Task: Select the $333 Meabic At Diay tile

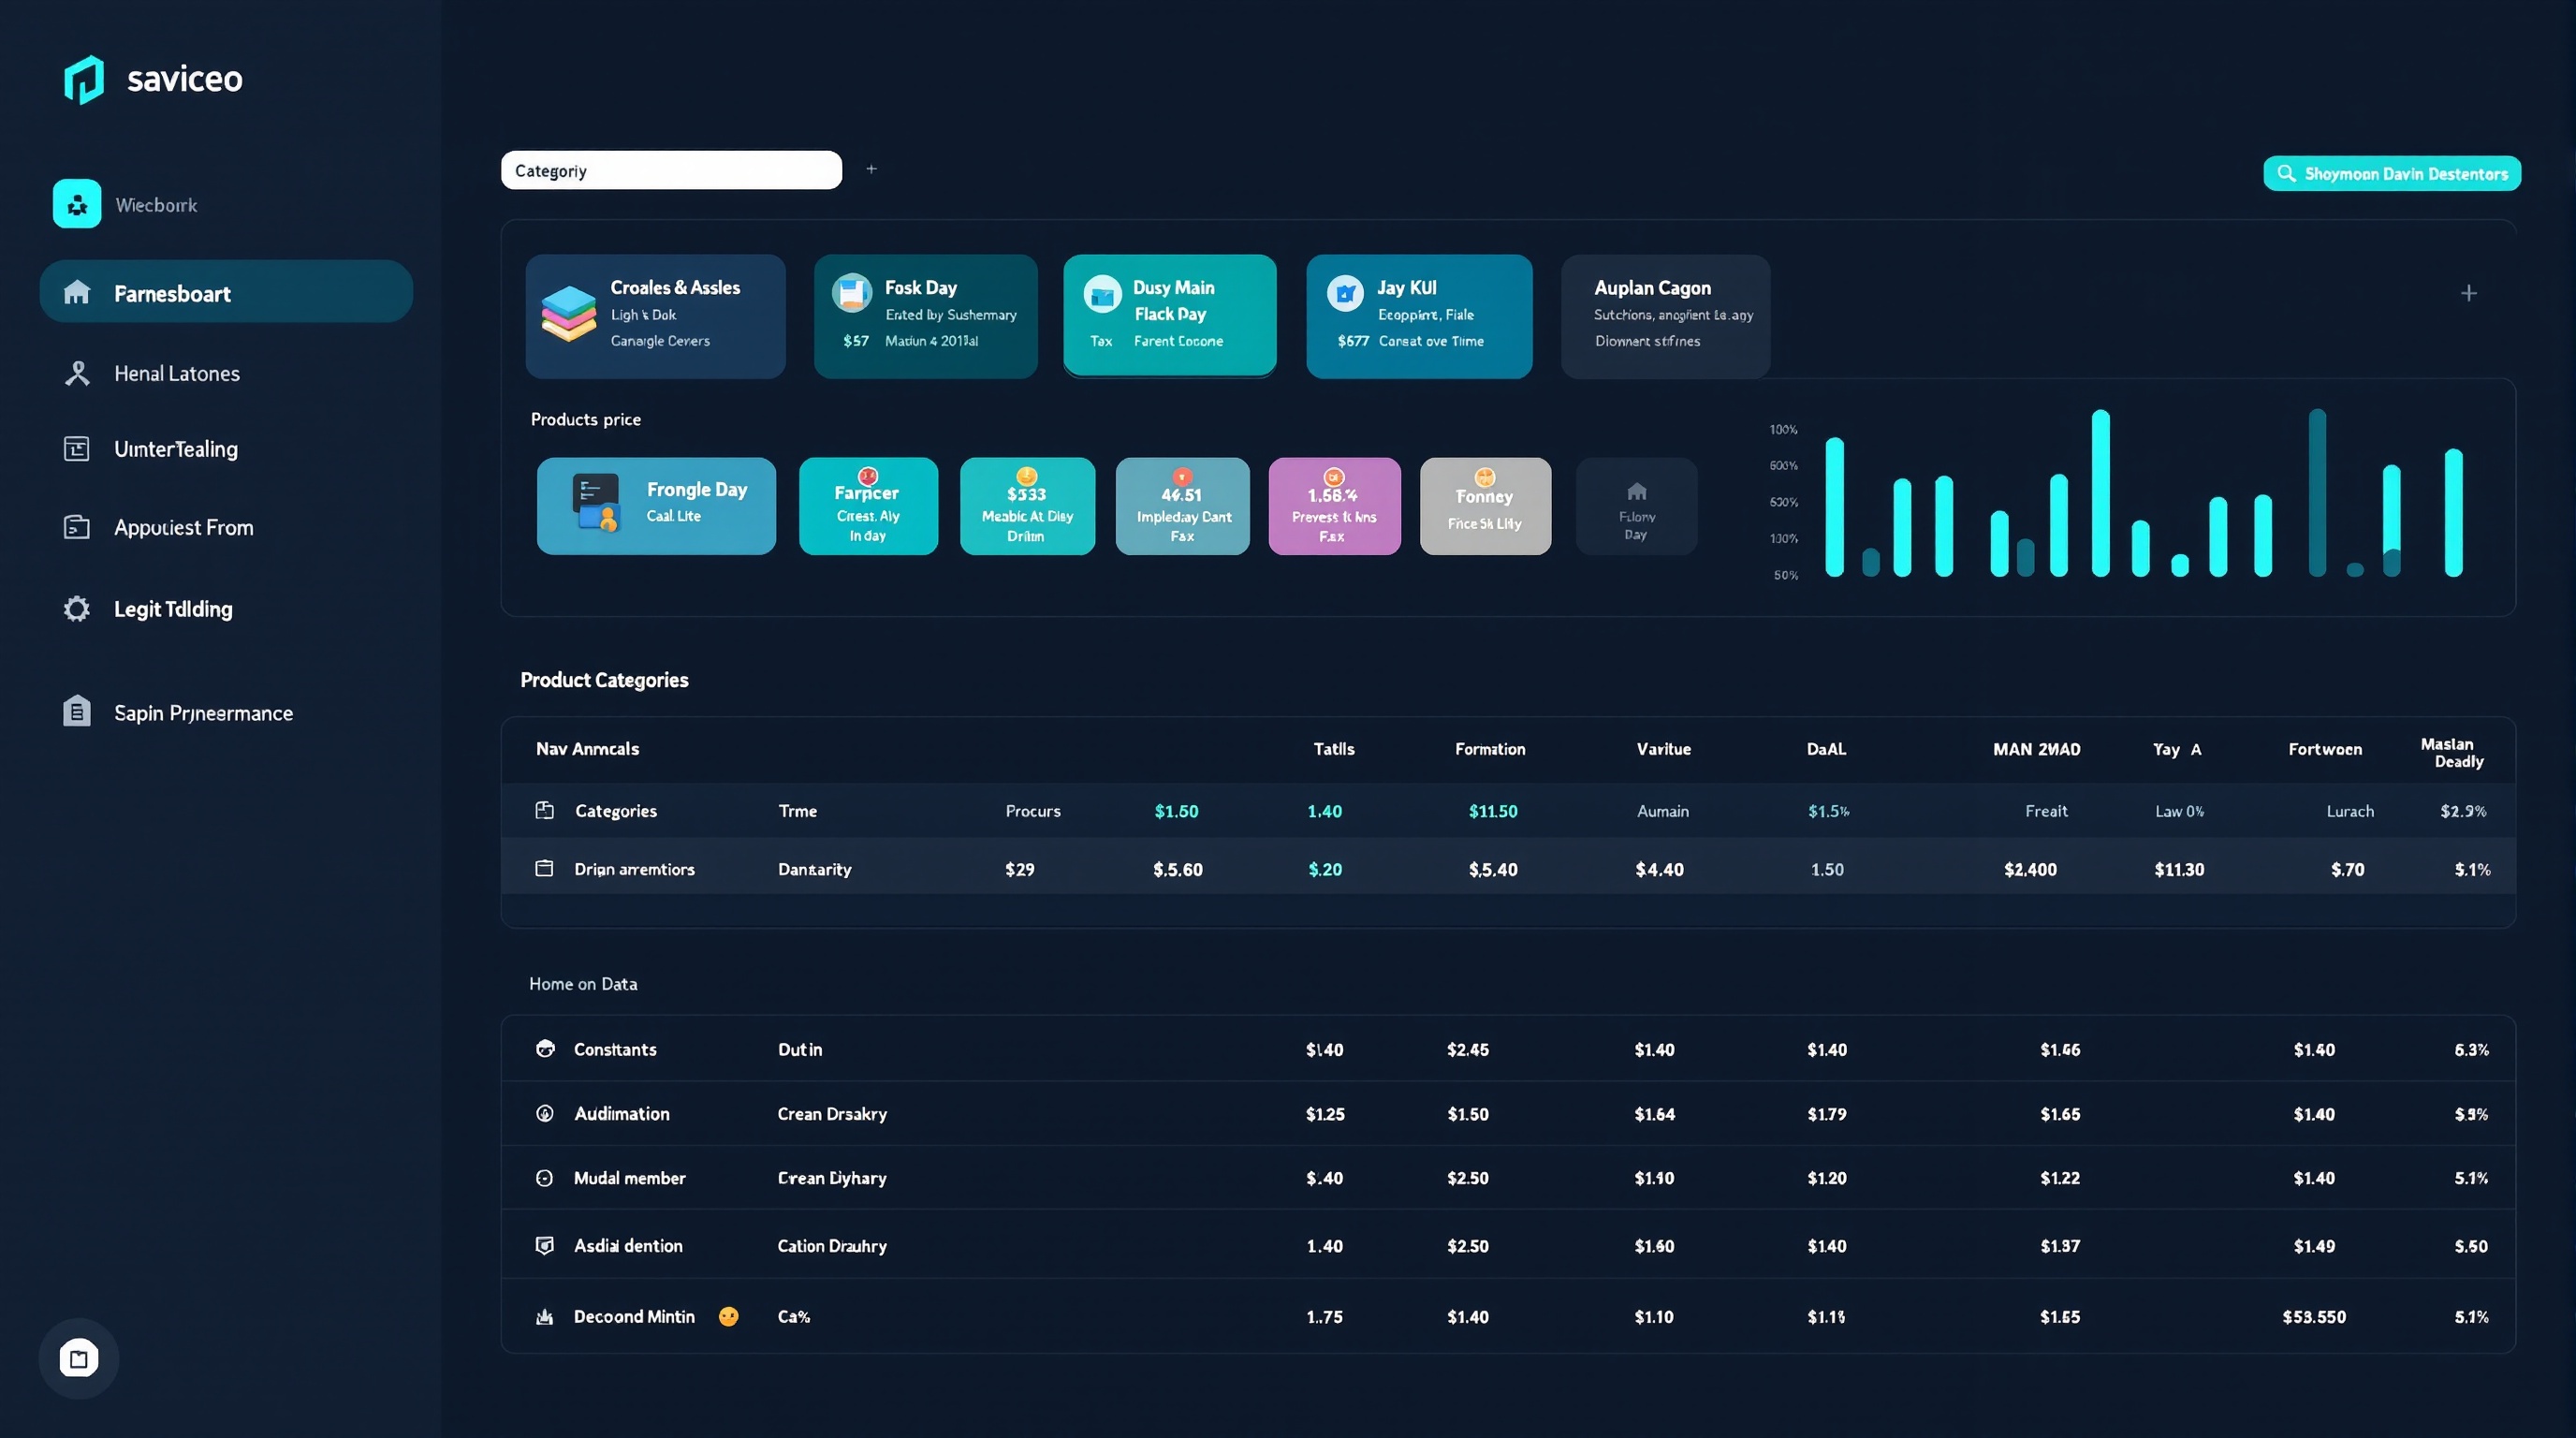Action: click(1027, 506)
